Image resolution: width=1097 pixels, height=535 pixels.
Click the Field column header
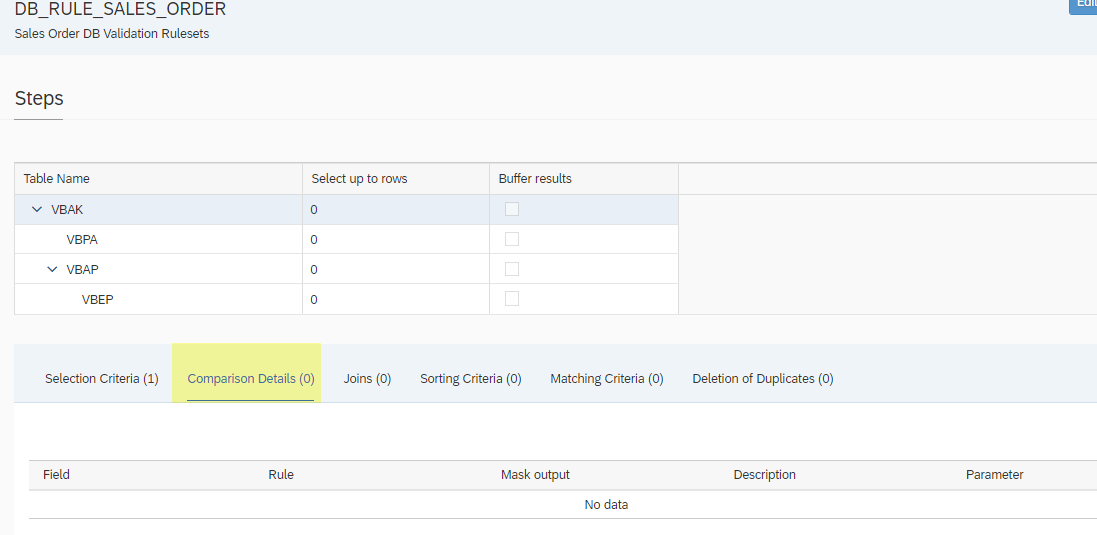(x=57, y=475)
